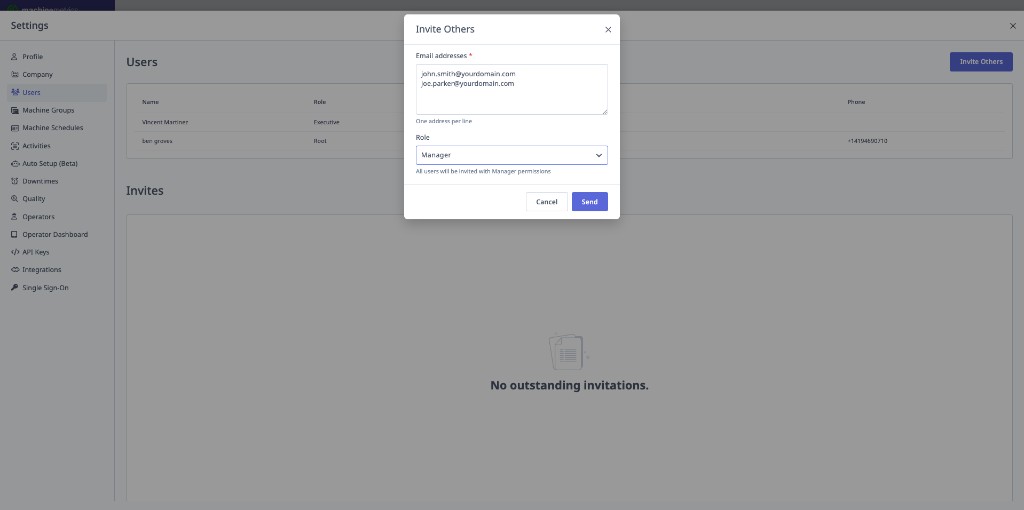
Task: Click the Integrations icon in sidebar
Action: pyautogui.click(x=14, y=270)
